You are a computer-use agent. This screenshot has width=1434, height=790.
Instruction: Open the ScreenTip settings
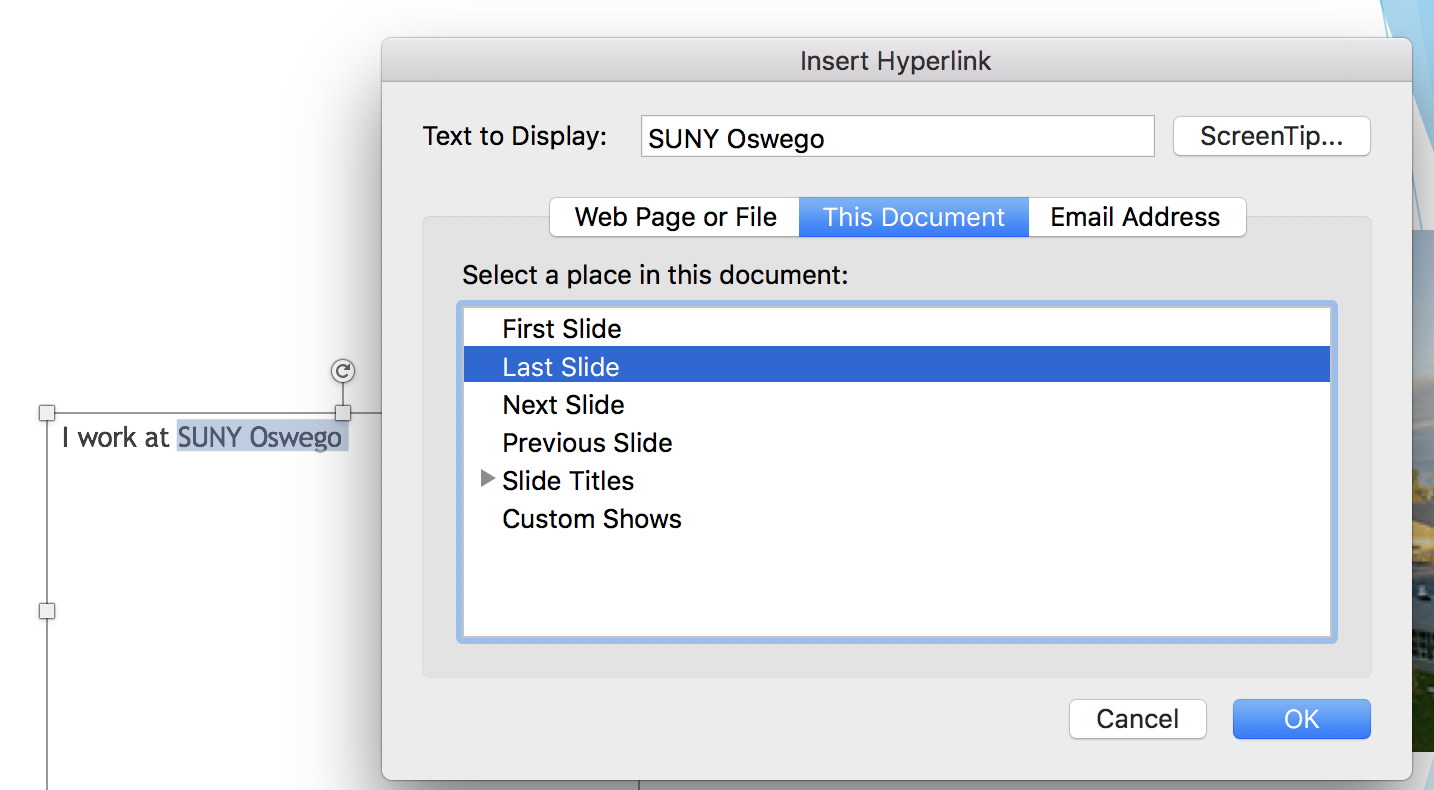pos(1271,137)
